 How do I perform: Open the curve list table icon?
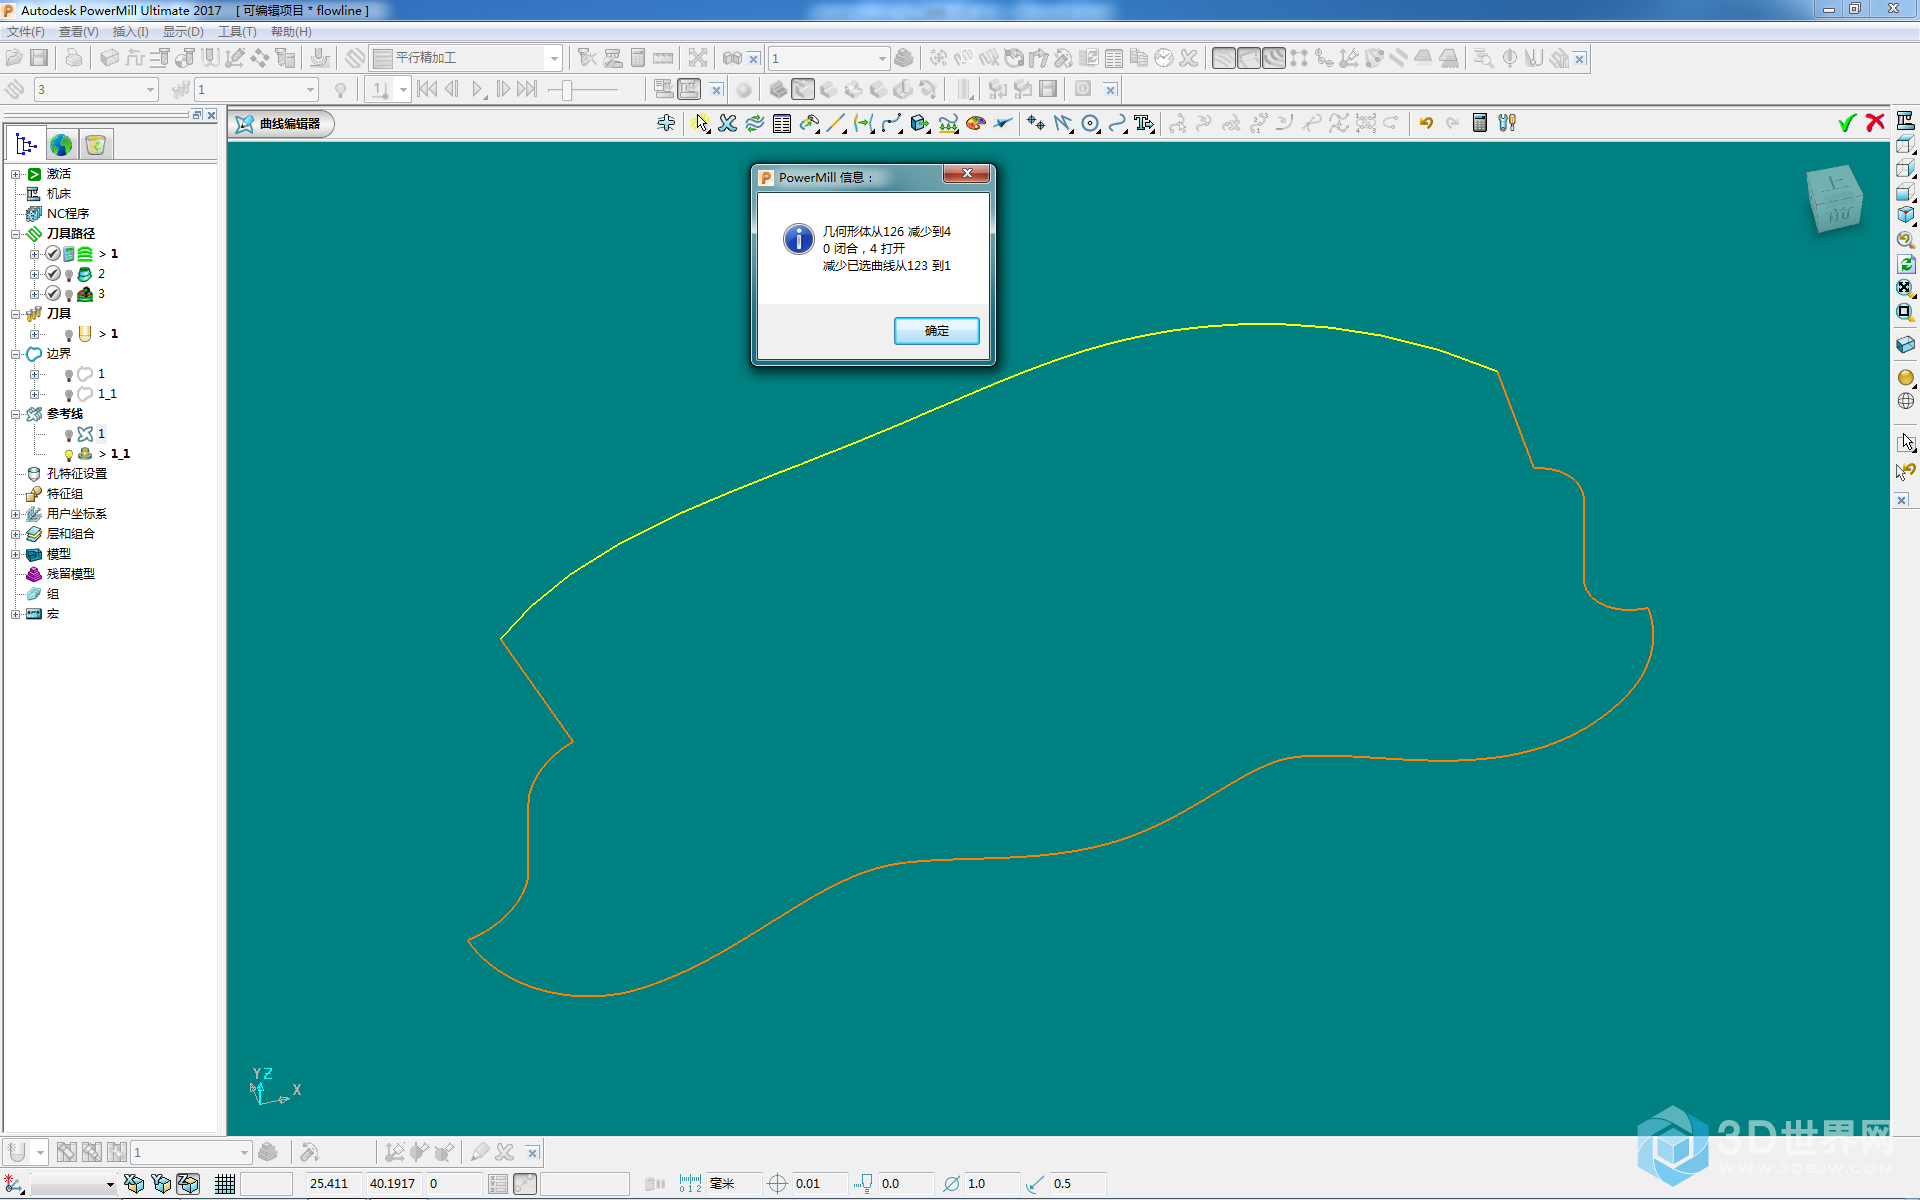coord(782,123)
